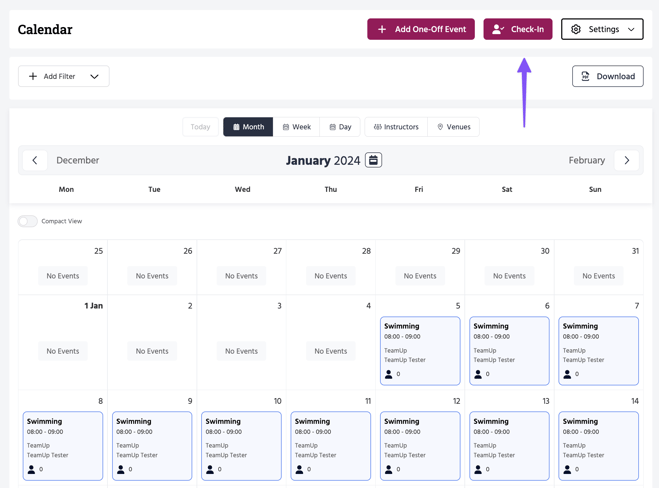Click the Check-In person icon
This screenshot has height=488, width=659.
498,30
